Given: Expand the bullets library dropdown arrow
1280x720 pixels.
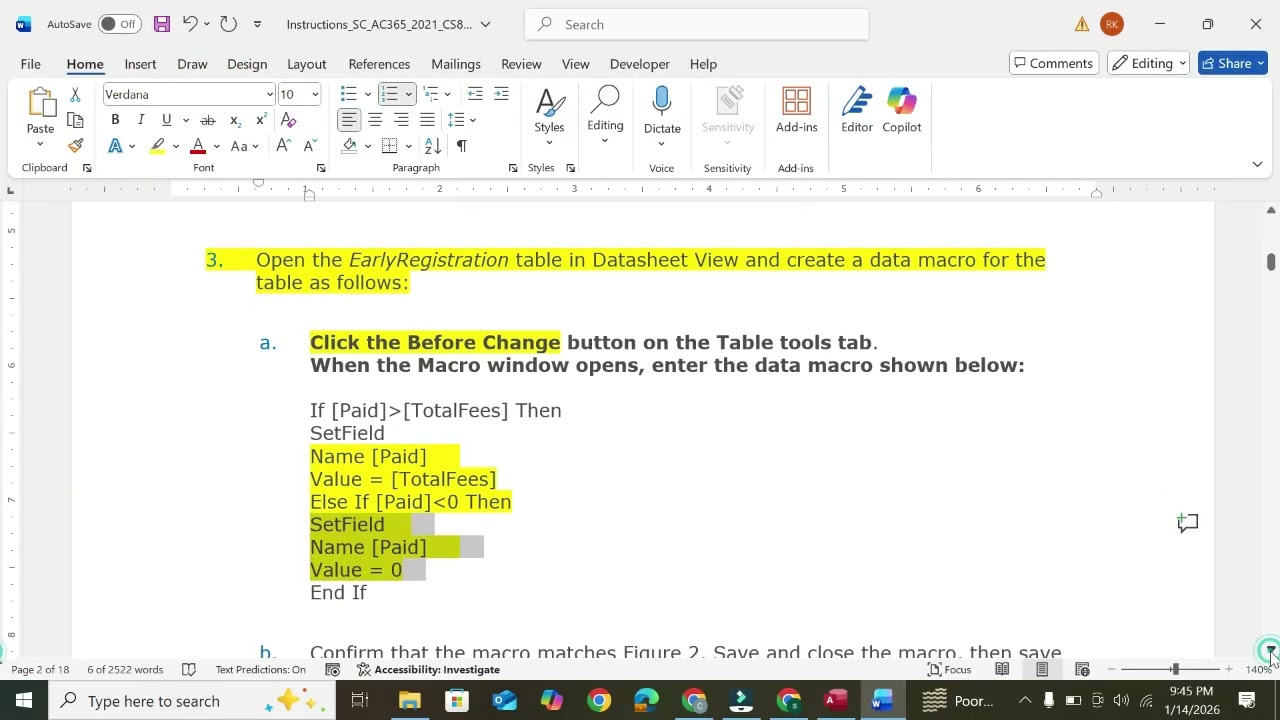Looking at the screenshot, I should pyautogui.click(x=368, y=94).
